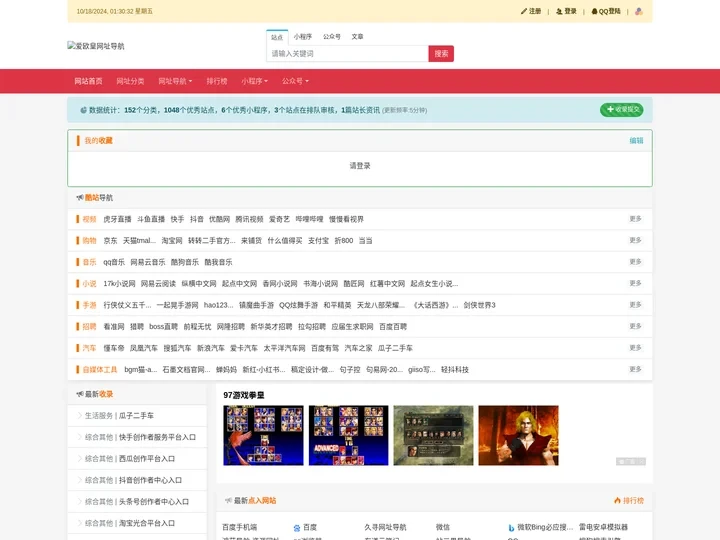This screenshot has width=720, height=540.
Task: Click 更多 in the 视频 row
Action: 636,219
